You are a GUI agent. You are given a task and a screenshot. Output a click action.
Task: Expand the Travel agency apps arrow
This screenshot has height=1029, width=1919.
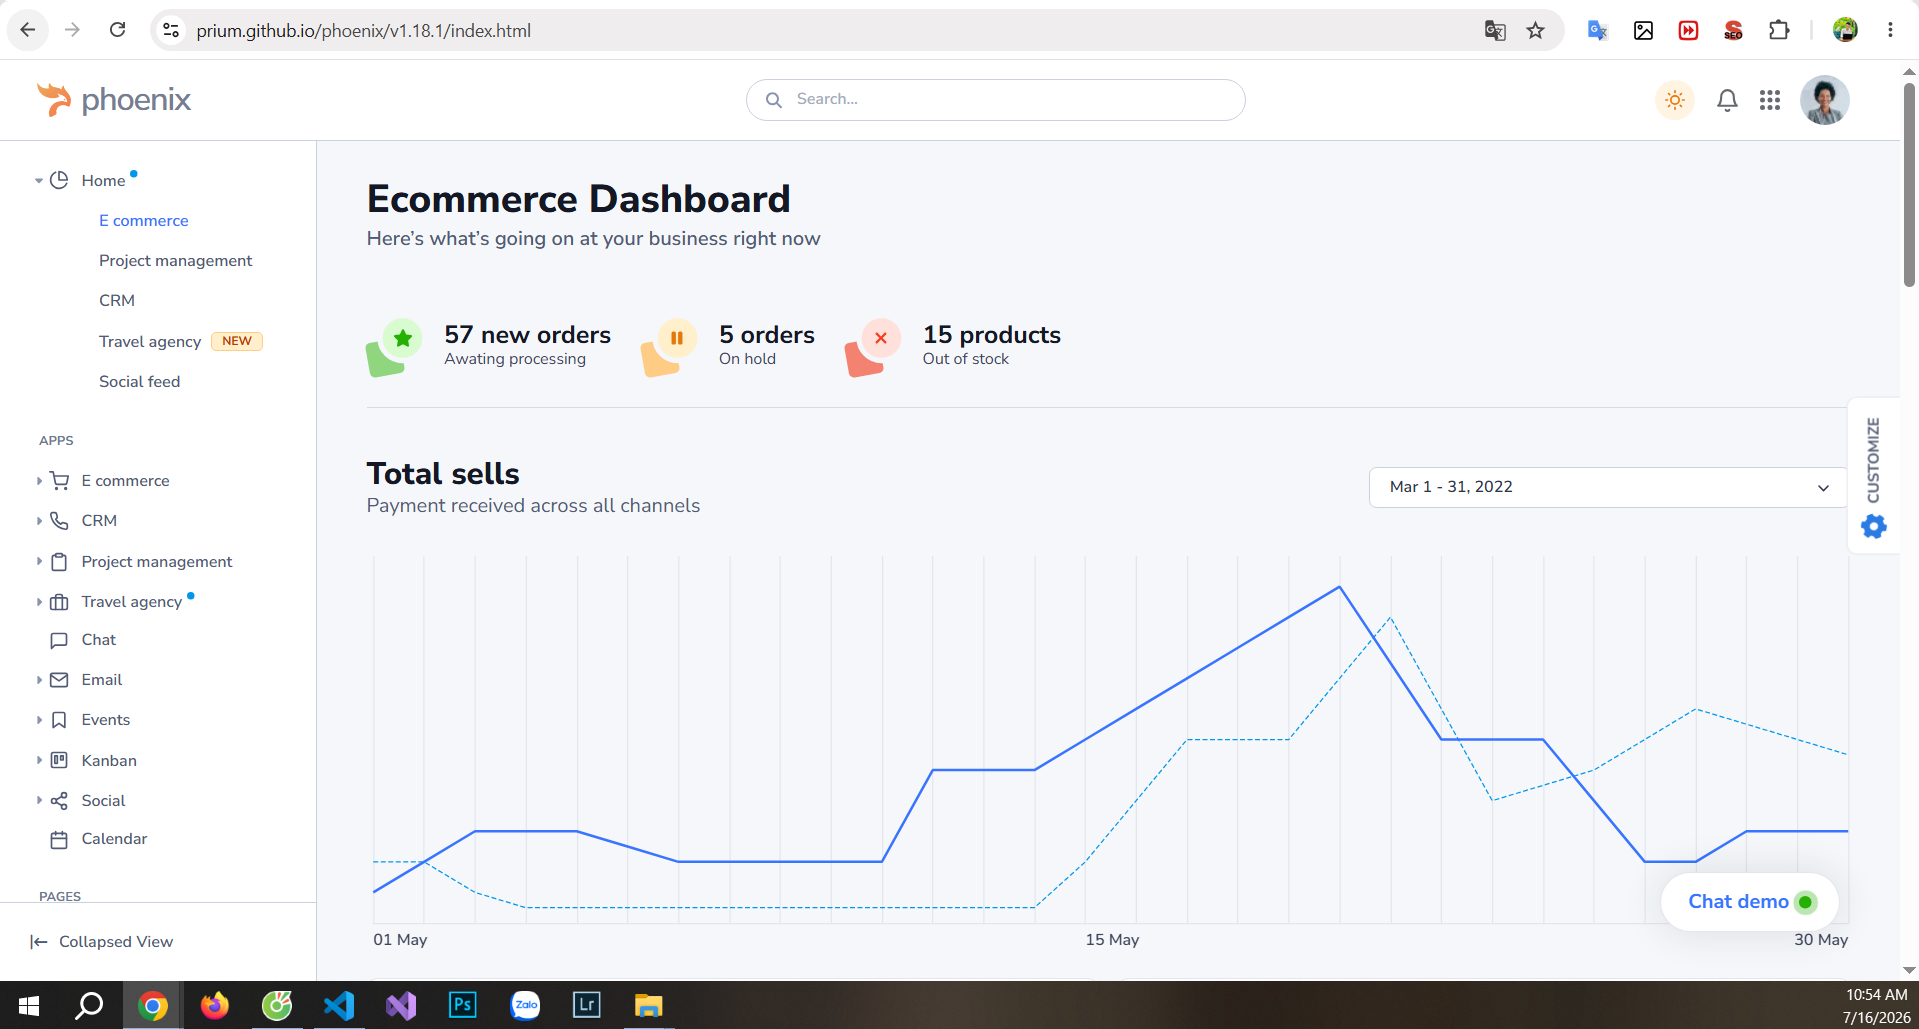coord(39,602)
